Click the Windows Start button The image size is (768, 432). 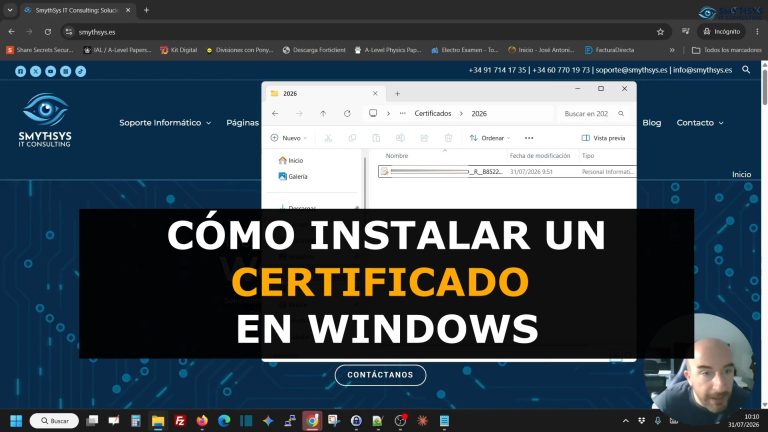click(16, 421)
